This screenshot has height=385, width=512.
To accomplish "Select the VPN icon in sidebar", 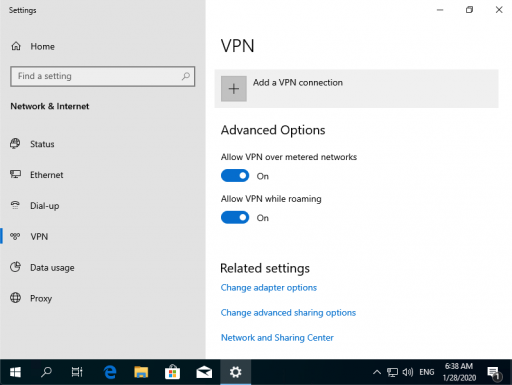I will pyautogui.click(x=15, y=236).
